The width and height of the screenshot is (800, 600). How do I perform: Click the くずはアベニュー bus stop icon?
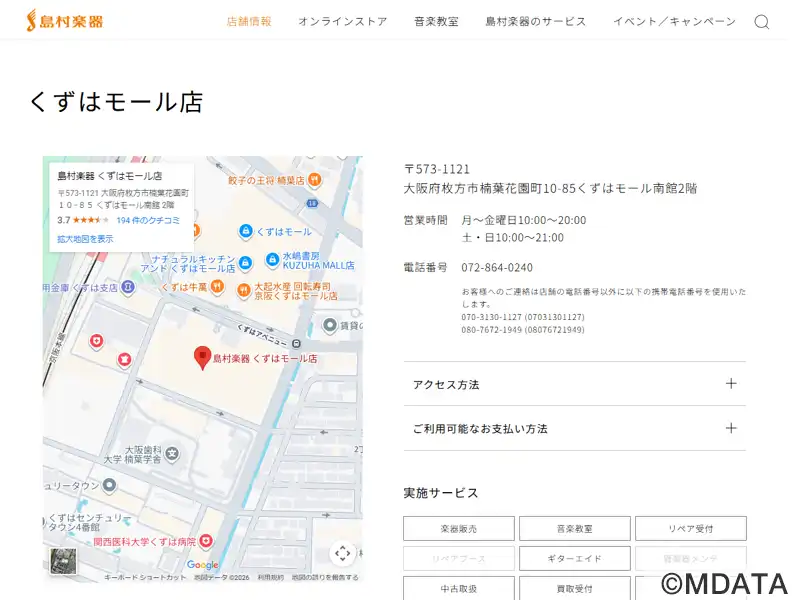(296, 343)
